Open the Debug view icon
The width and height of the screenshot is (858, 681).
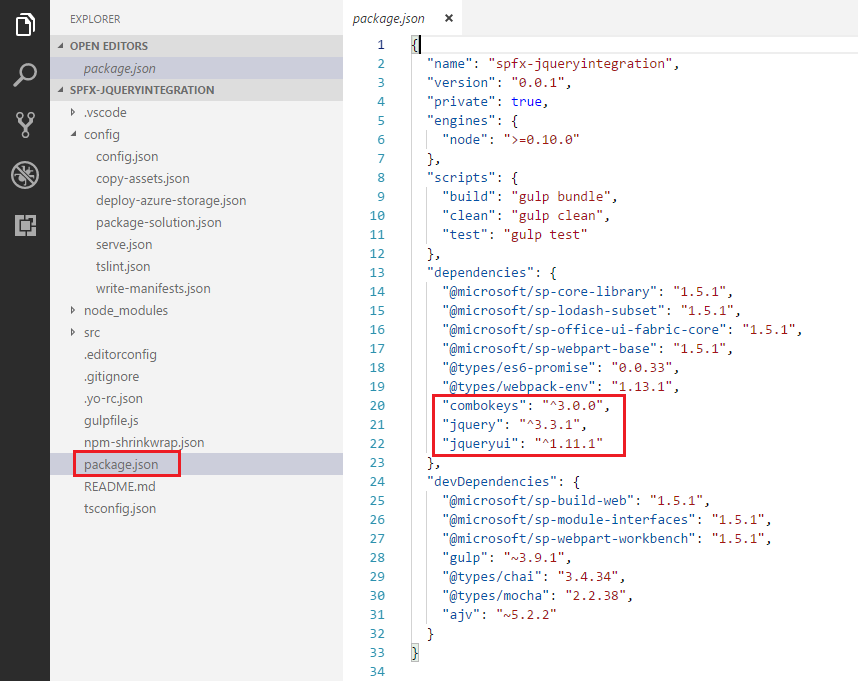(x=25, y=176)
